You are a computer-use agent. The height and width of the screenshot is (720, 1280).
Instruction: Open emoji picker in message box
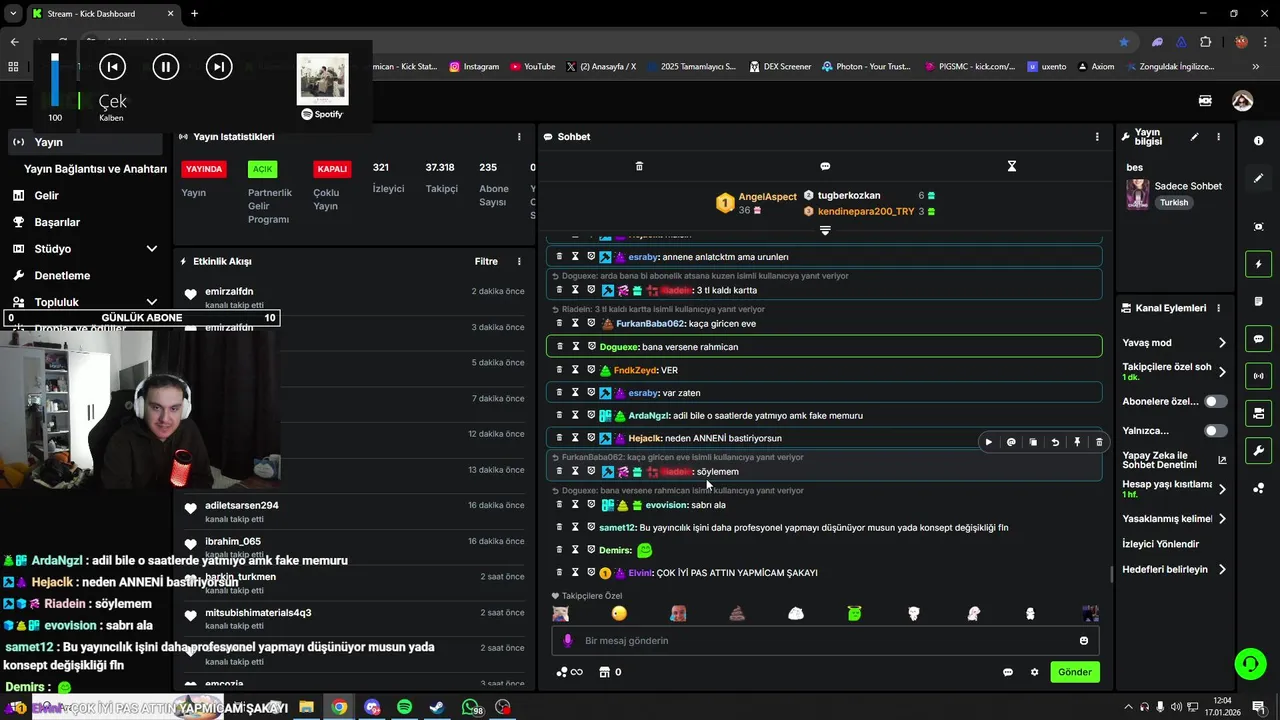pyautogui.click(x=1084, y=641)
